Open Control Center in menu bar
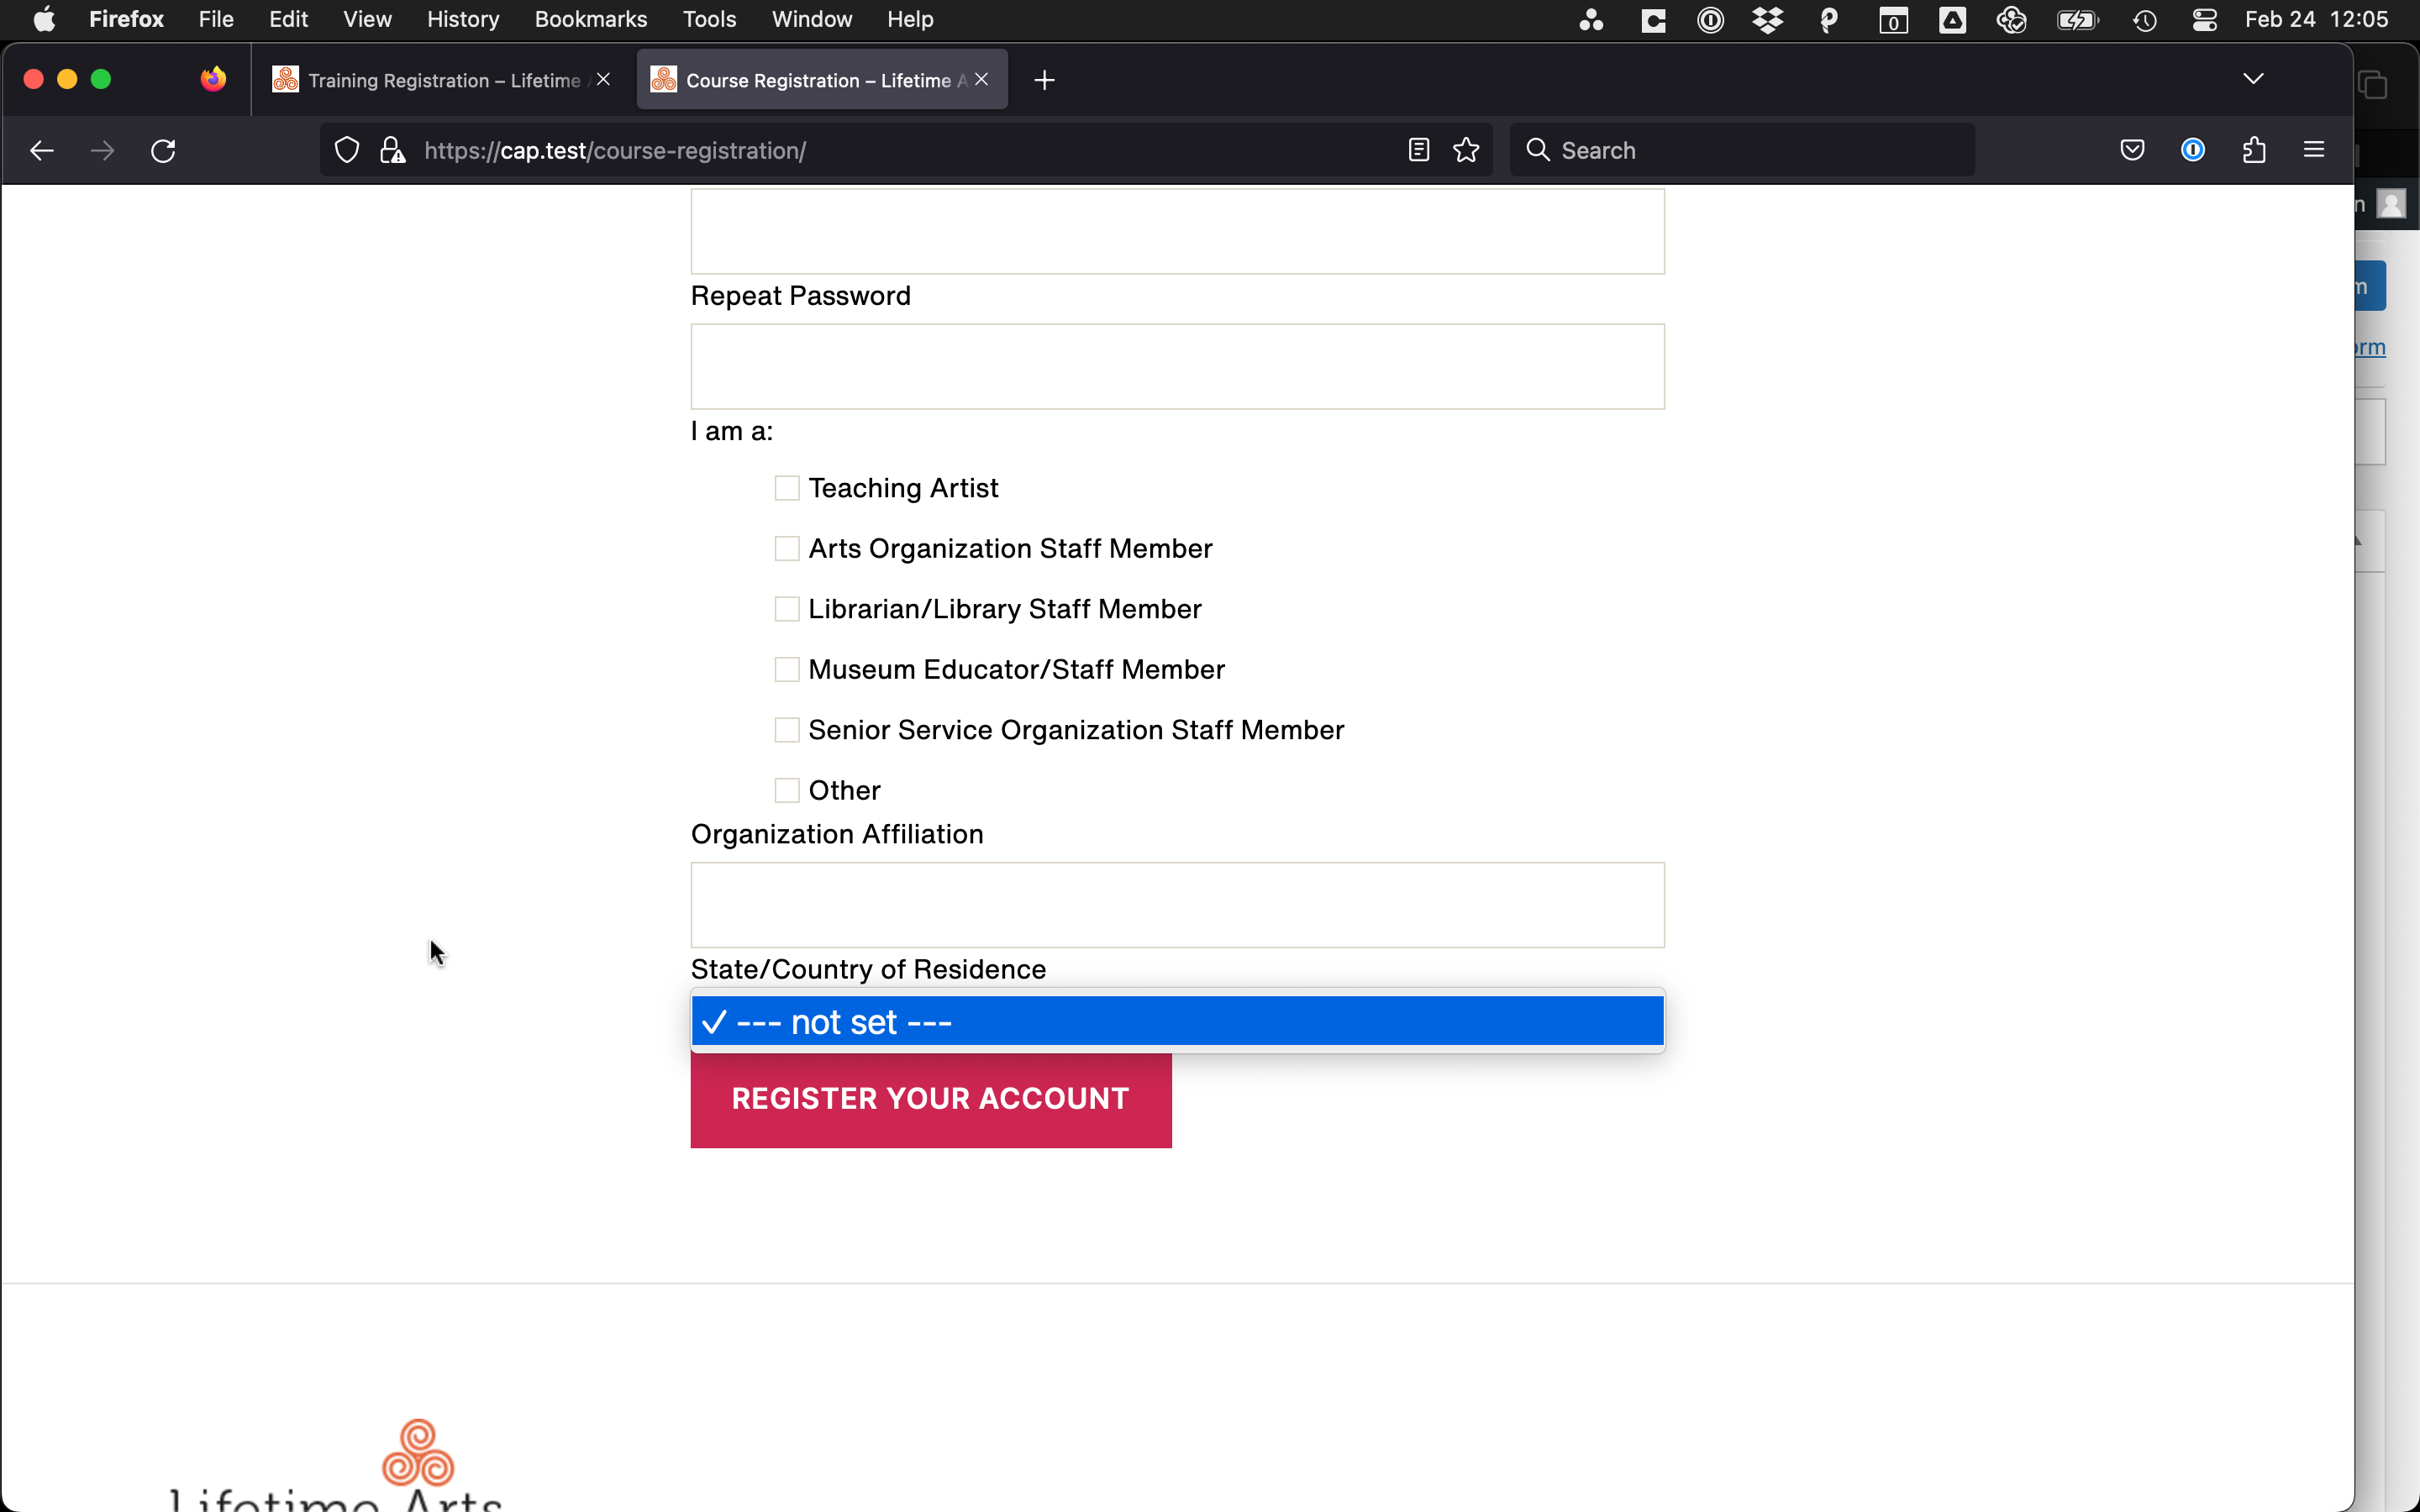This screenshot has width=2420, height=1512. [x=2204, y=20]
